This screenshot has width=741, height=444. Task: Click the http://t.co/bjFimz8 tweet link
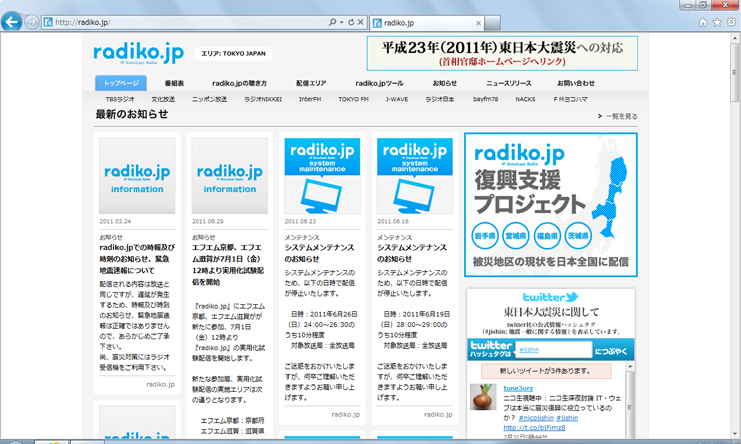pos(534,428)
